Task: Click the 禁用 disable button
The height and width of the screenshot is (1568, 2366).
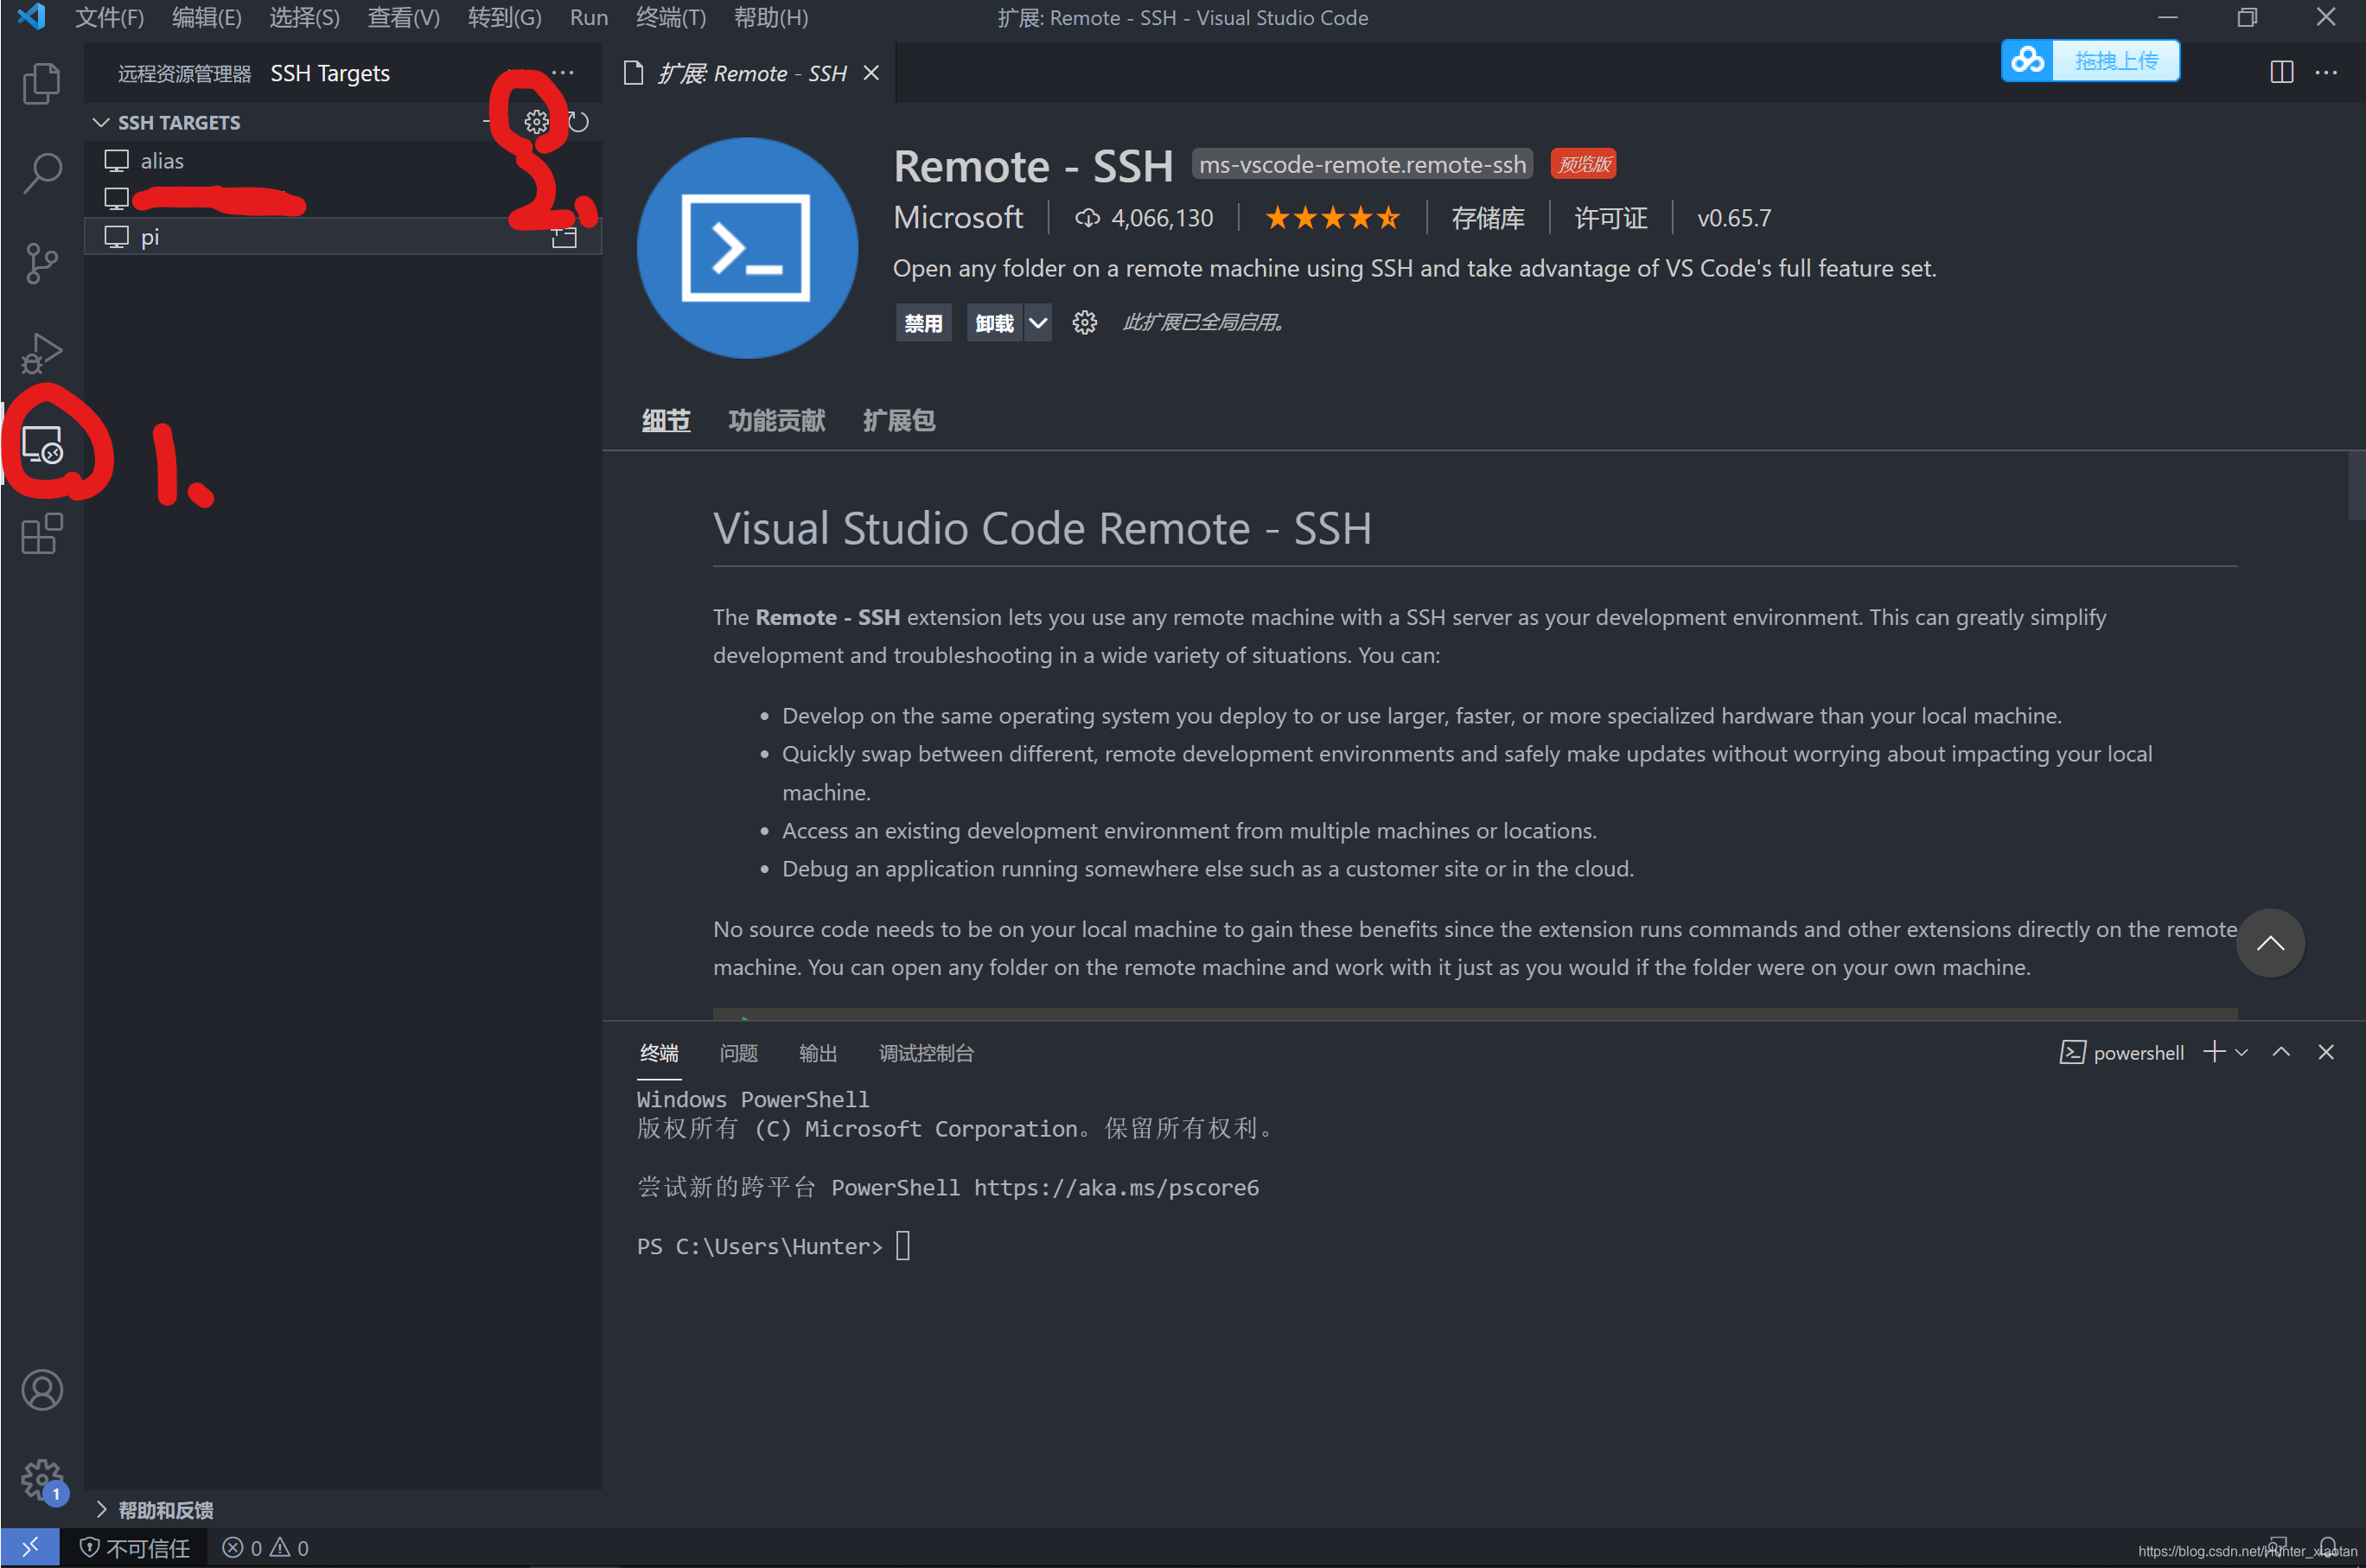Action: 923,323
